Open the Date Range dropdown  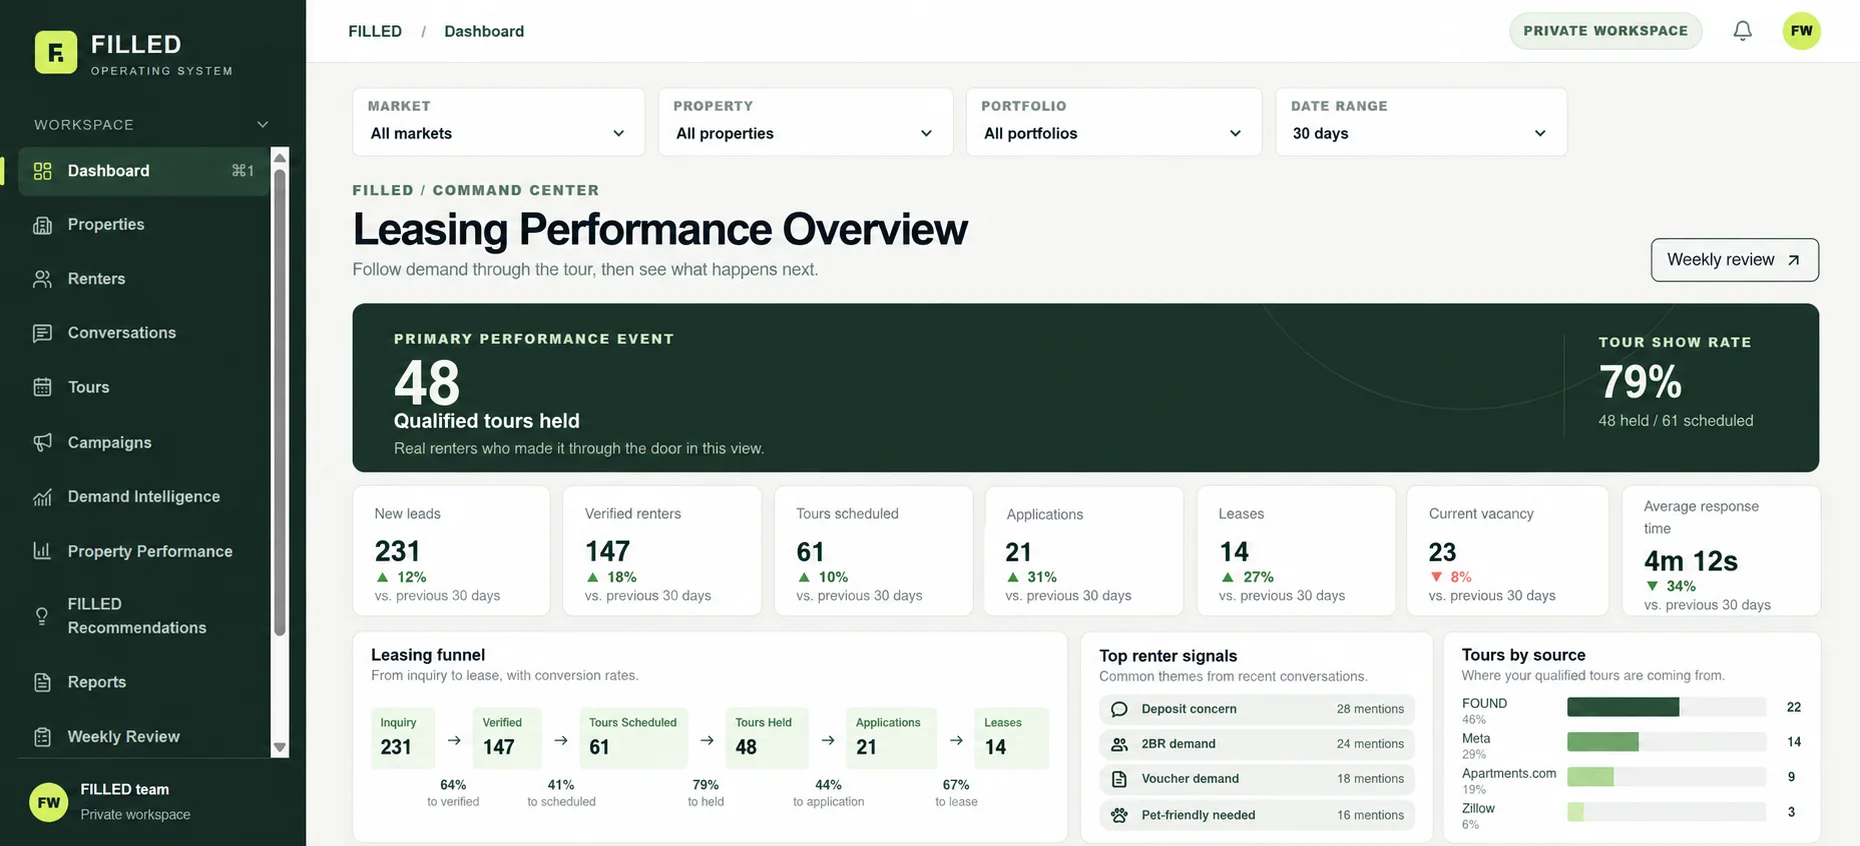[1421, 122]
